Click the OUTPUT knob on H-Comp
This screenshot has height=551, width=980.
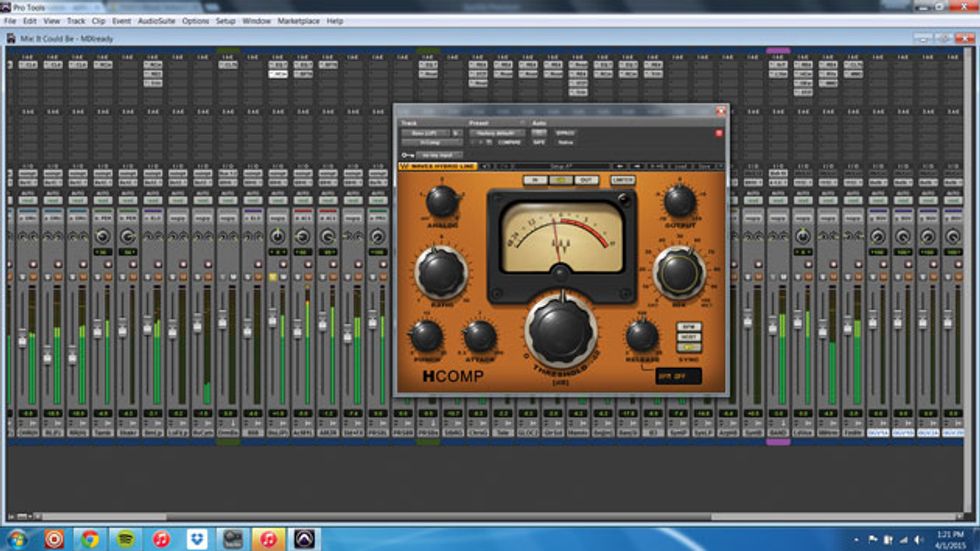click(679, 201)
